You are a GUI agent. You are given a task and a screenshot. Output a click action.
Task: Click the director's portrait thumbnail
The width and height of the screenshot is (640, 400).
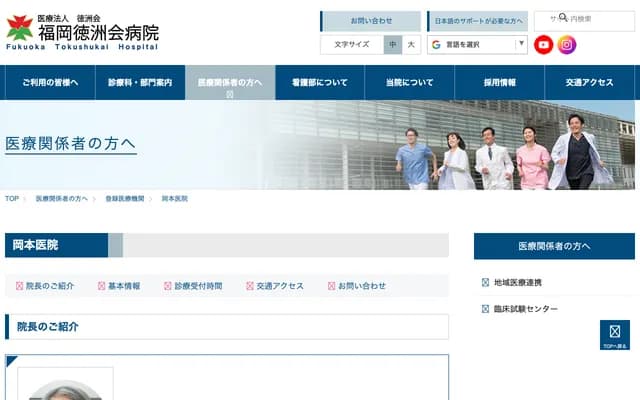pos(65,384)
